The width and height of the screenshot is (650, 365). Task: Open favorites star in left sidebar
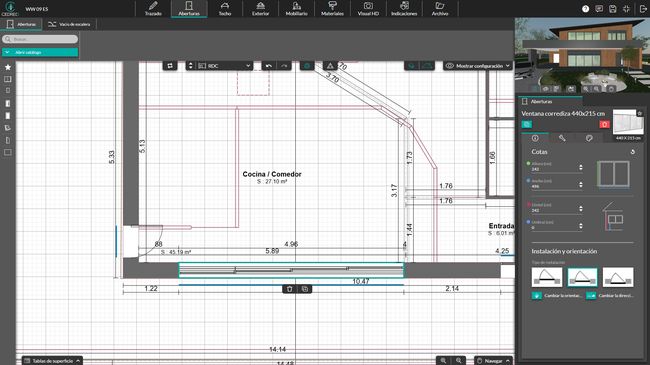(x=8, y=67)
